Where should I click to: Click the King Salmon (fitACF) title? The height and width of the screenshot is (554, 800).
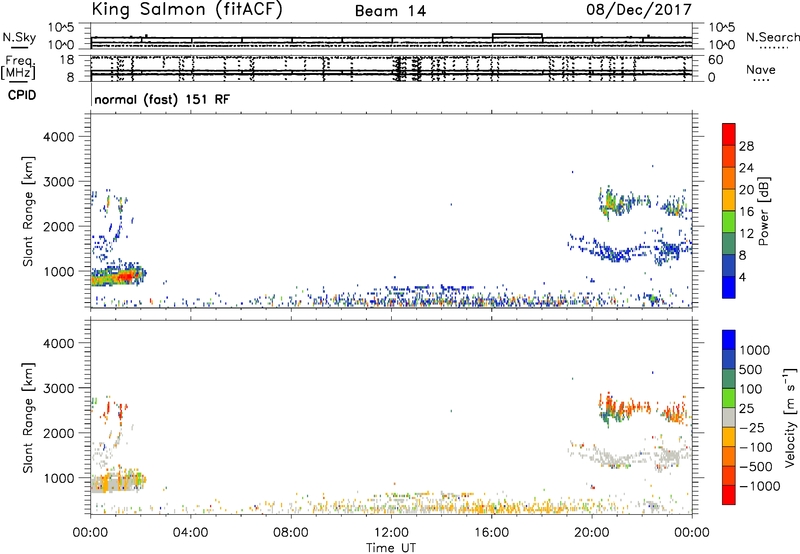[187, 10]
